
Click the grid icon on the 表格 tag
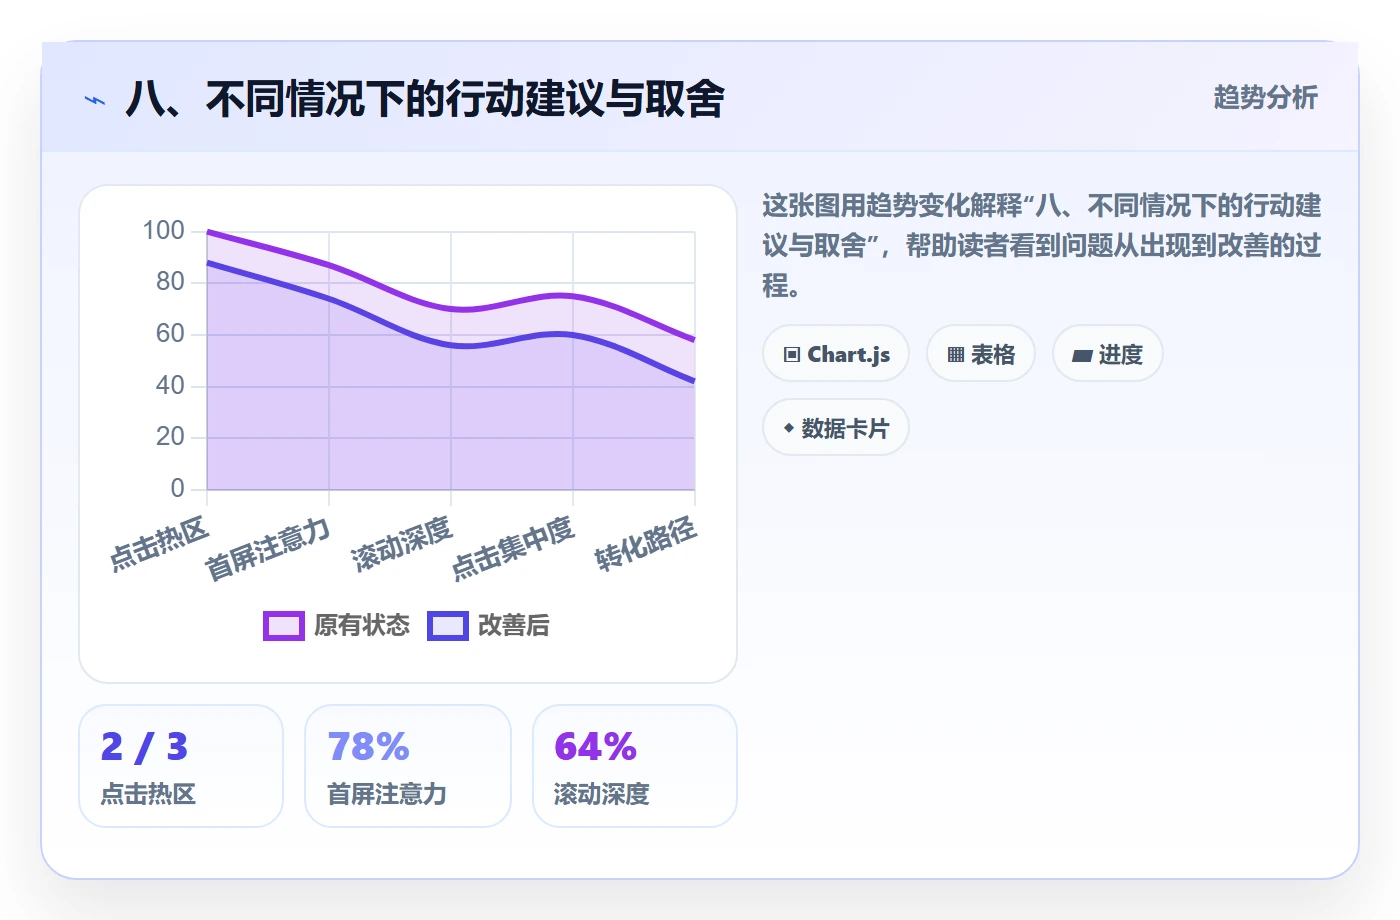(956, 354)
